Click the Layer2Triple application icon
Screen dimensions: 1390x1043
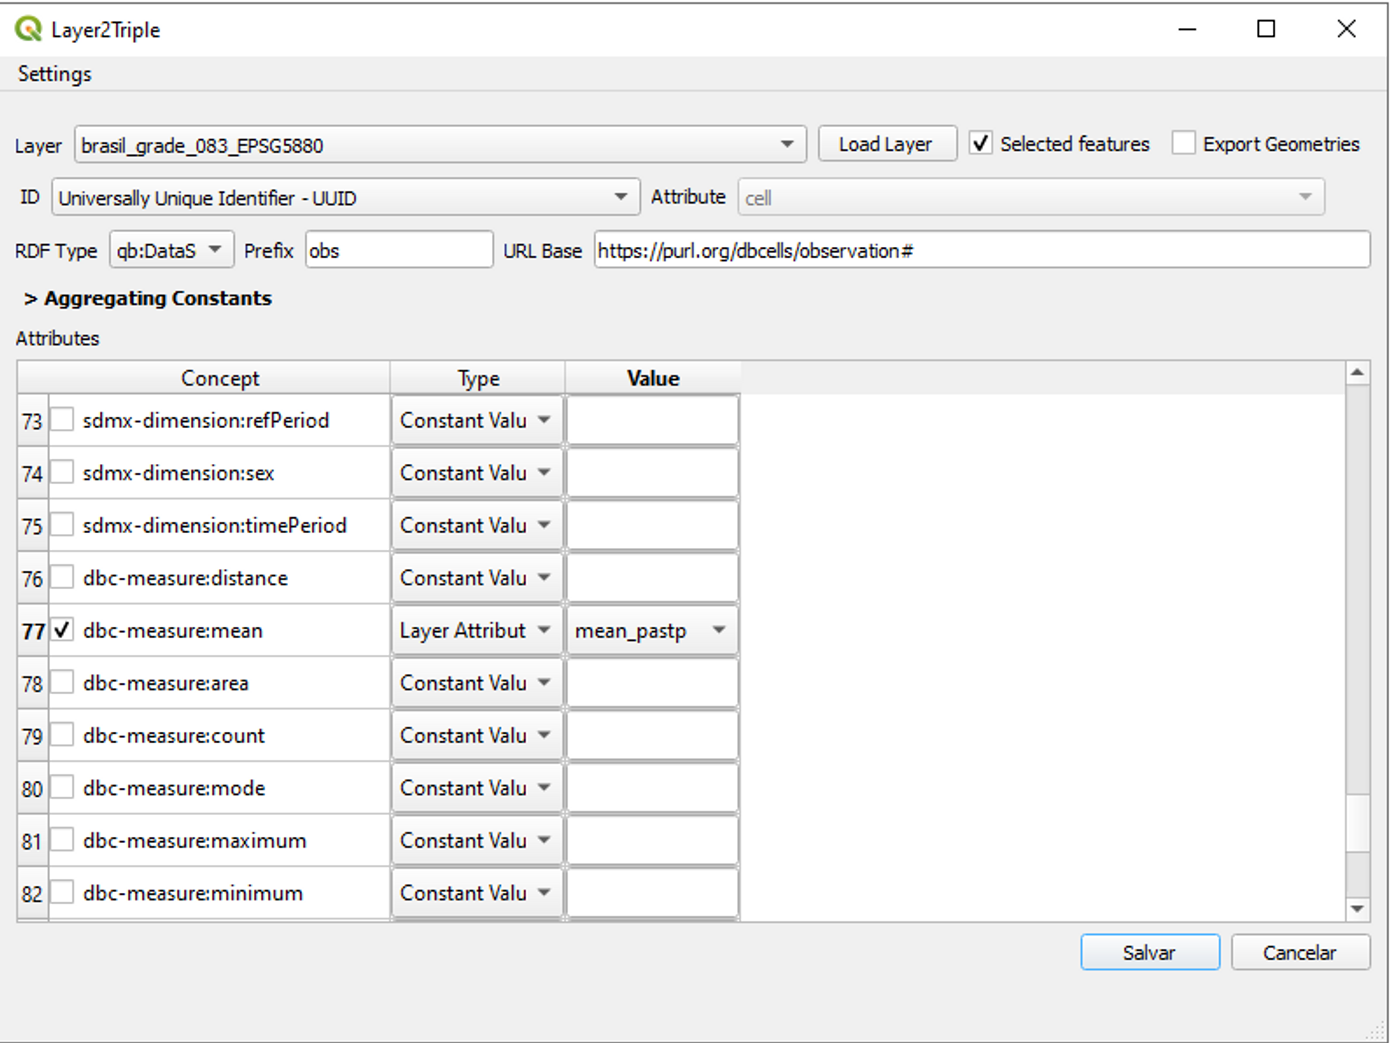(27, 29)
